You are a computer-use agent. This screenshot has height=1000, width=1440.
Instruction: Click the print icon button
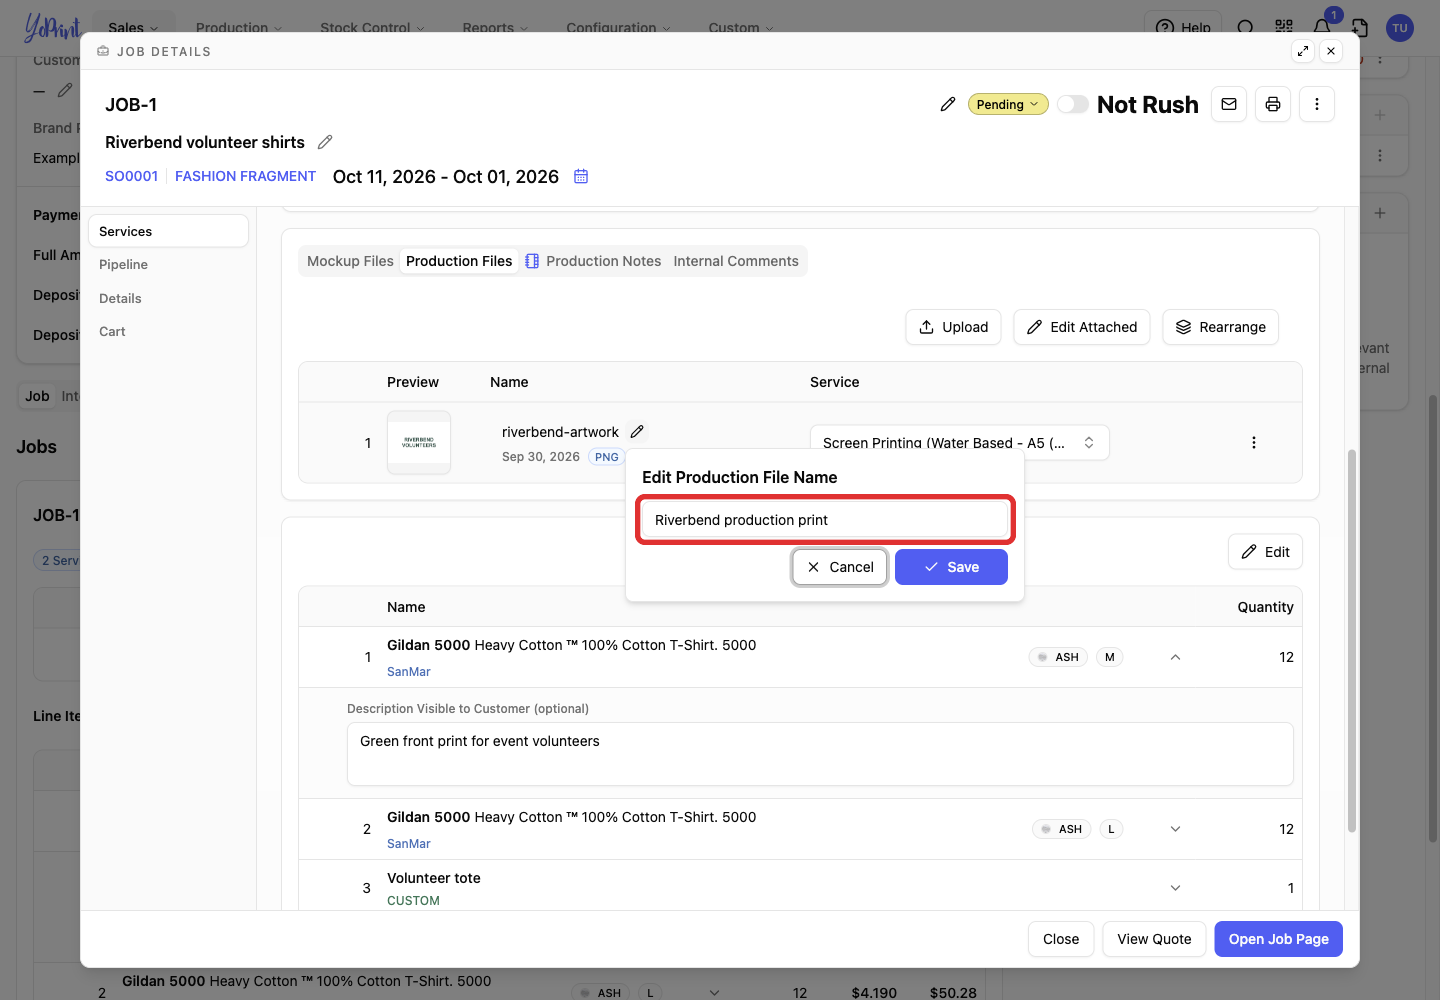pyautogui.click(x=1273, y=104)
